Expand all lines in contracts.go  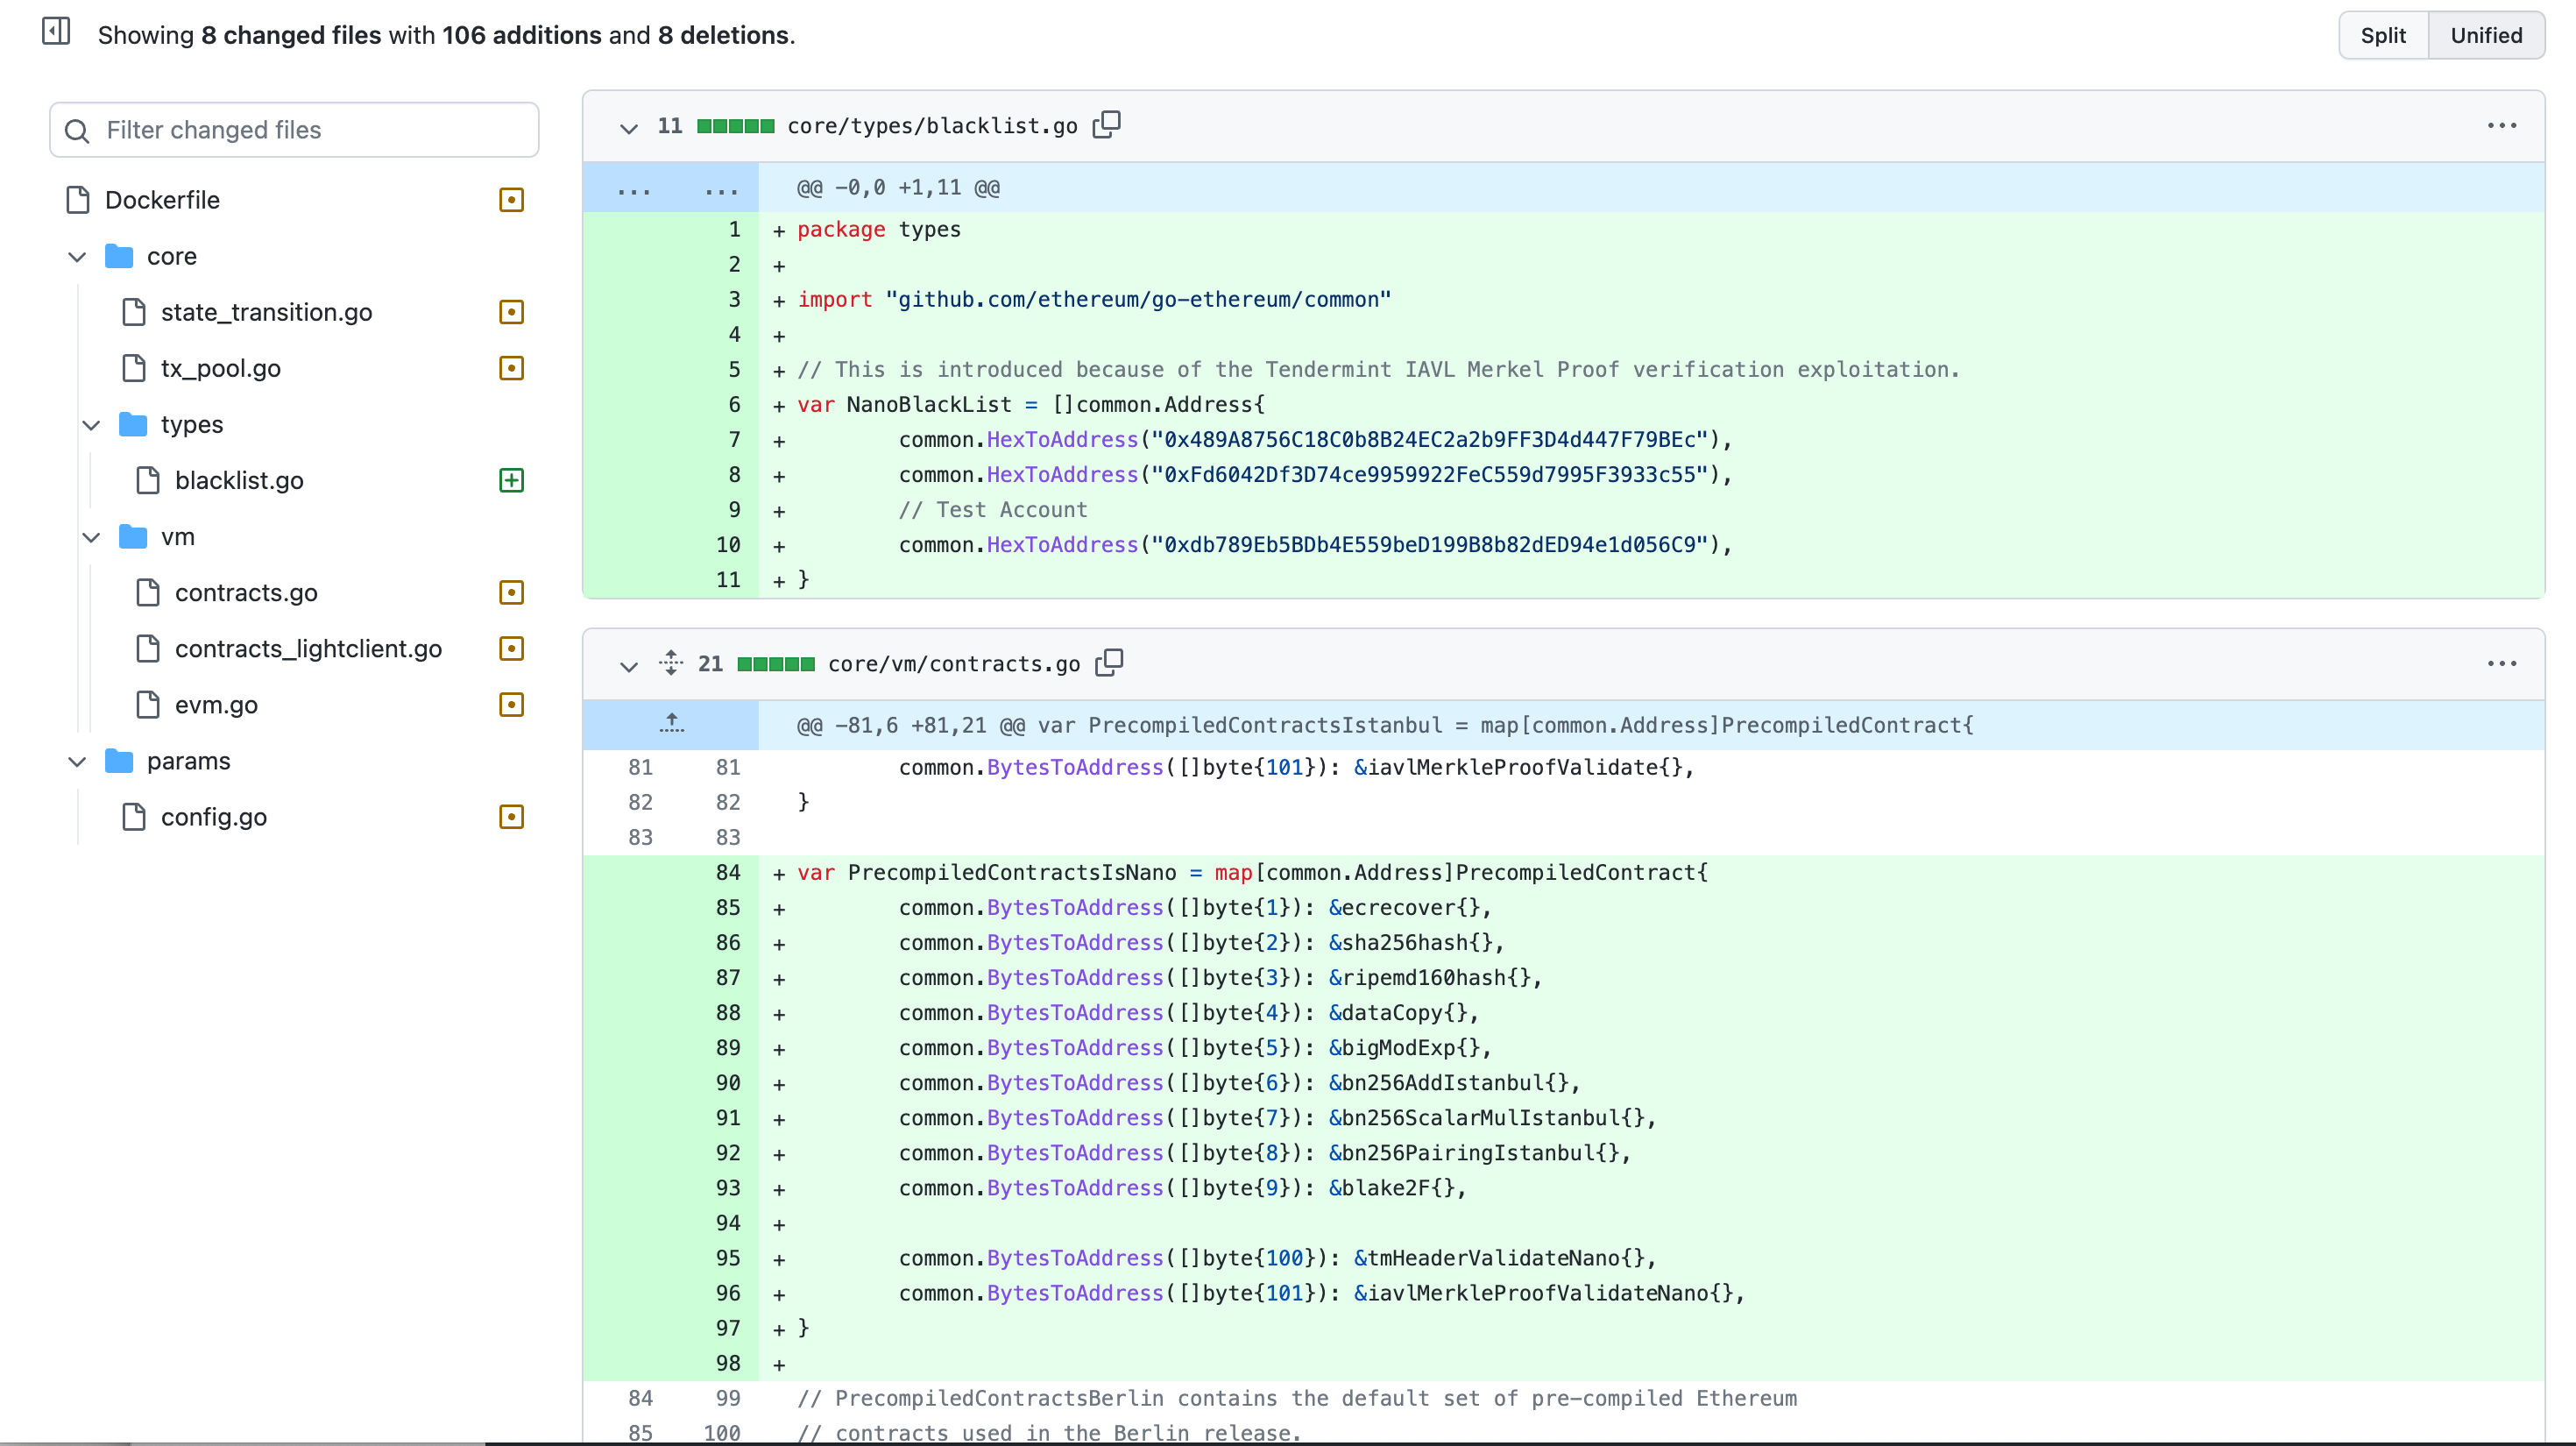(671, 663)
